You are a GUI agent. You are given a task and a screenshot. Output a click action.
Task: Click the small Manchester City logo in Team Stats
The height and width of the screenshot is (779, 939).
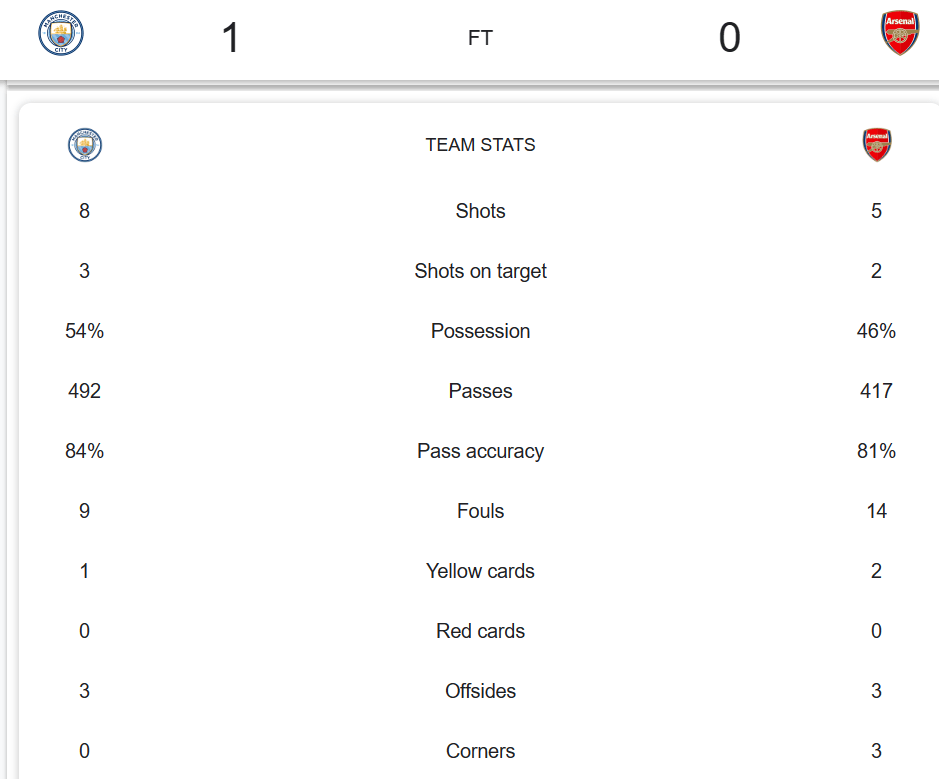click(x=85, y=145)
